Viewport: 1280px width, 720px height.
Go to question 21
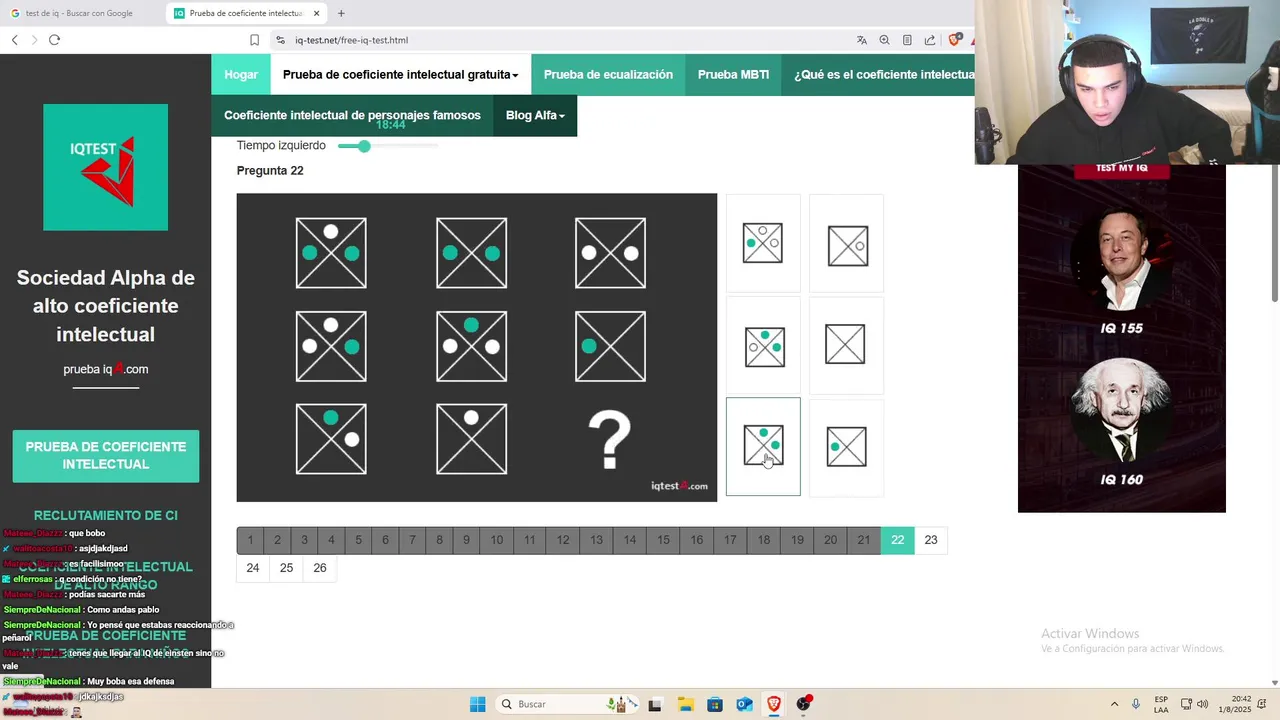tap(864, 540)
